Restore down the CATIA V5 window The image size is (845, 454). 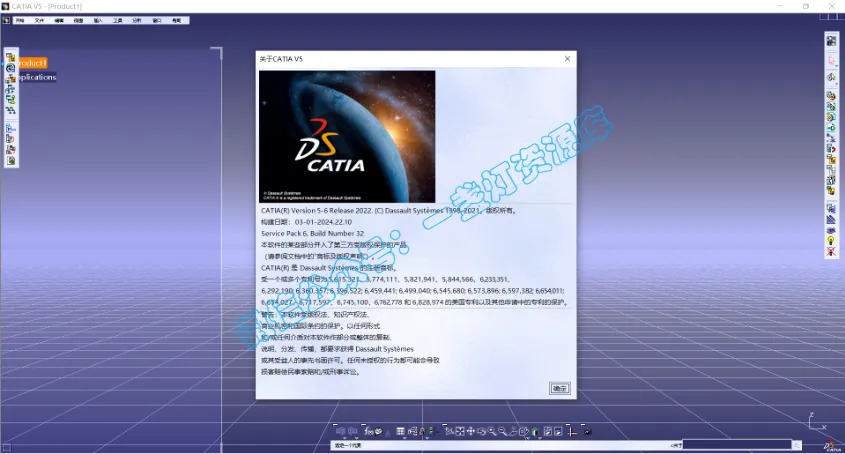click(x=806, y=6)
